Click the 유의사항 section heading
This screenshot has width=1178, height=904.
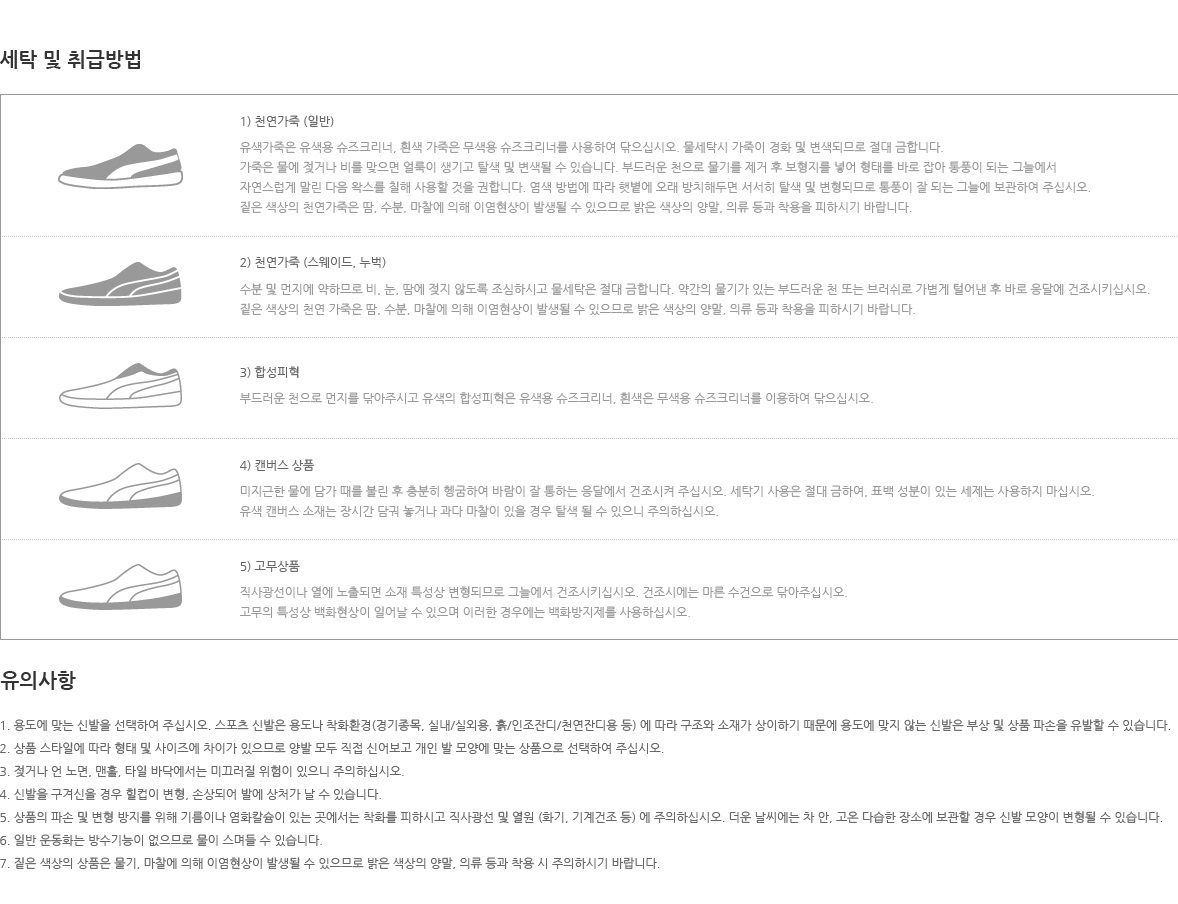[x=38, y=681]
